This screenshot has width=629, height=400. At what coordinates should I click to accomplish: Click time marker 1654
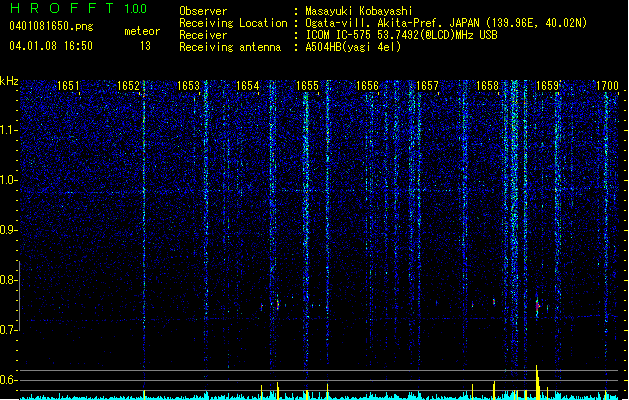pos(248,85)
